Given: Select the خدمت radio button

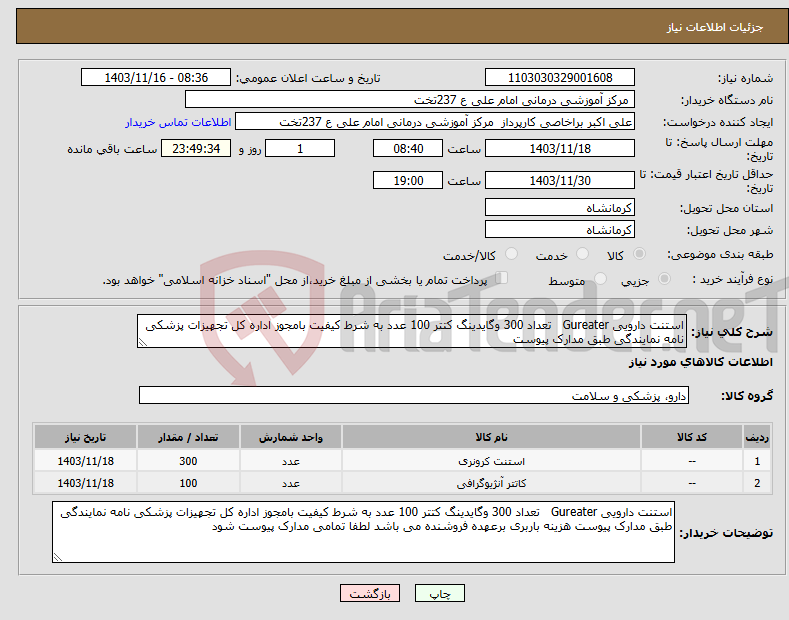Looking at the screenshot, I should 582,254.
